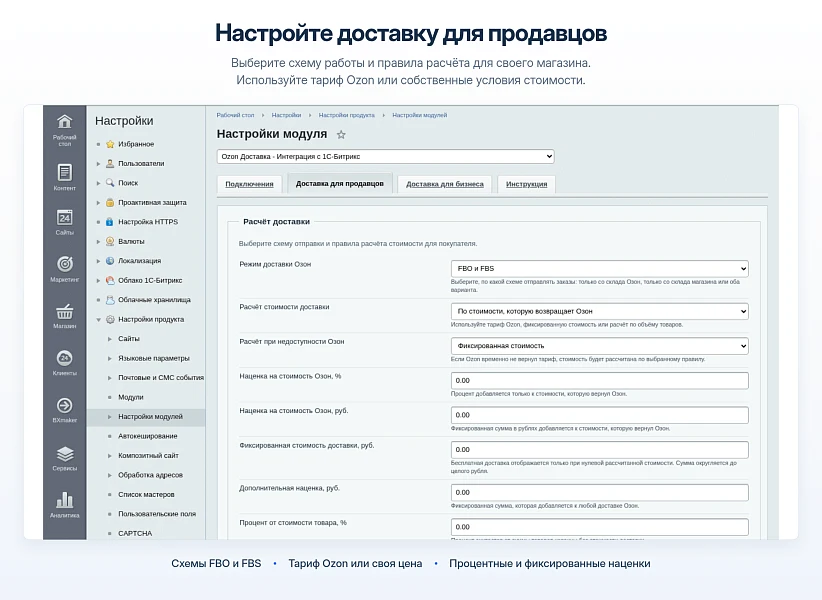Open the Сайты sidebar icon

click(x=64, y=217)
